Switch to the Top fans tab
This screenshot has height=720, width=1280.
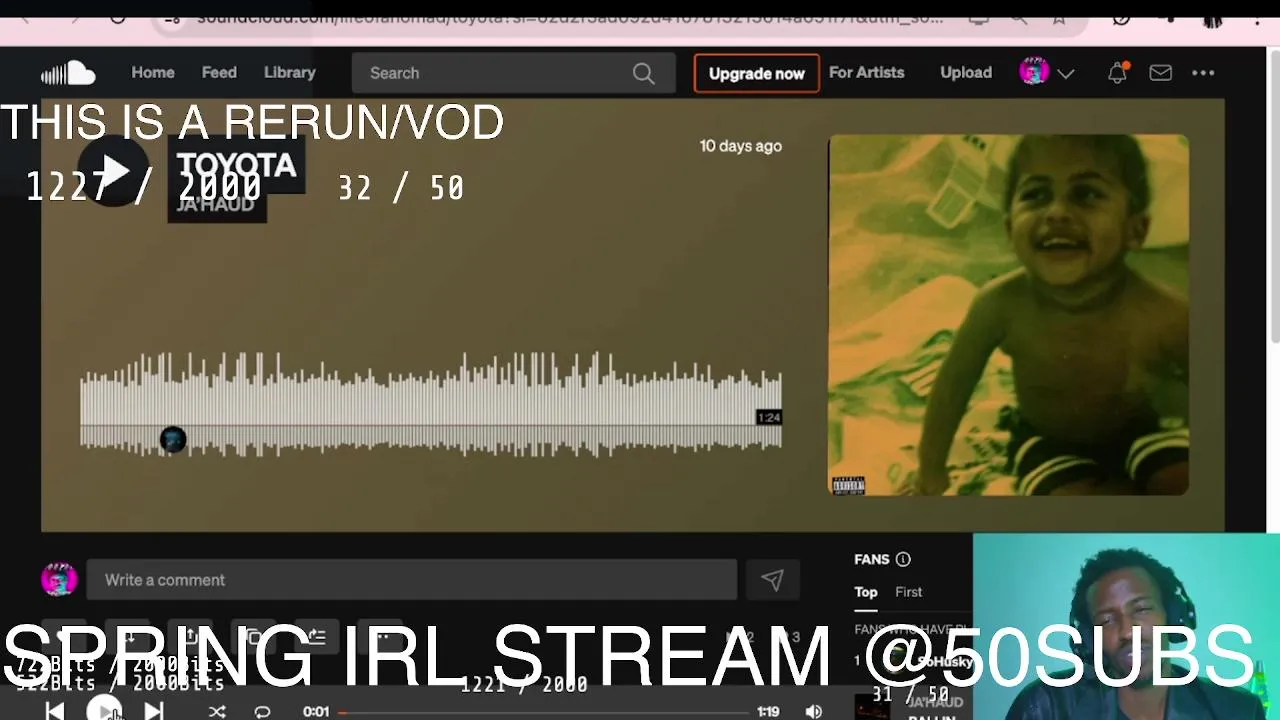[x=866, y=592]
